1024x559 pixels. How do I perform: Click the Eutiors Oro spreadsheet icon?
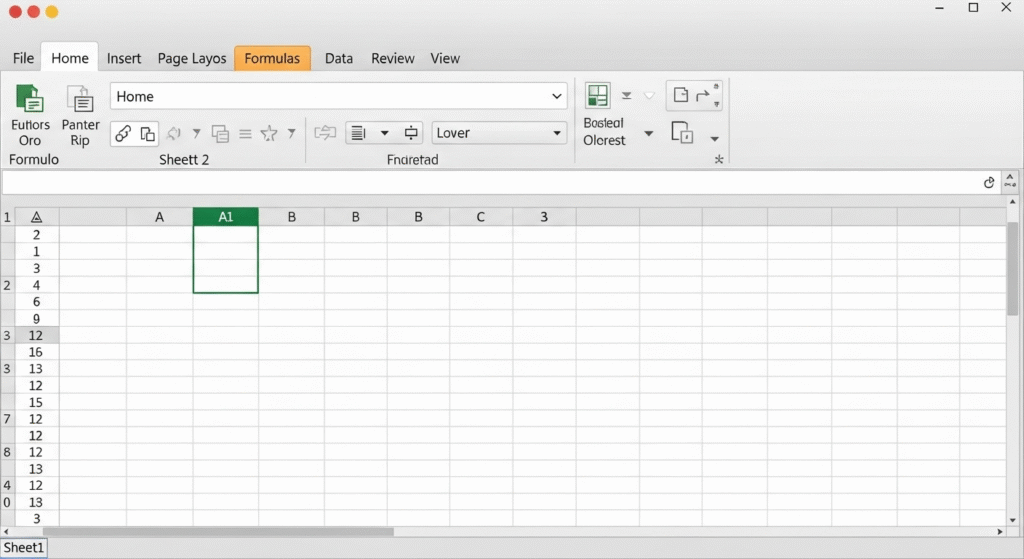(x=30, y=99)
